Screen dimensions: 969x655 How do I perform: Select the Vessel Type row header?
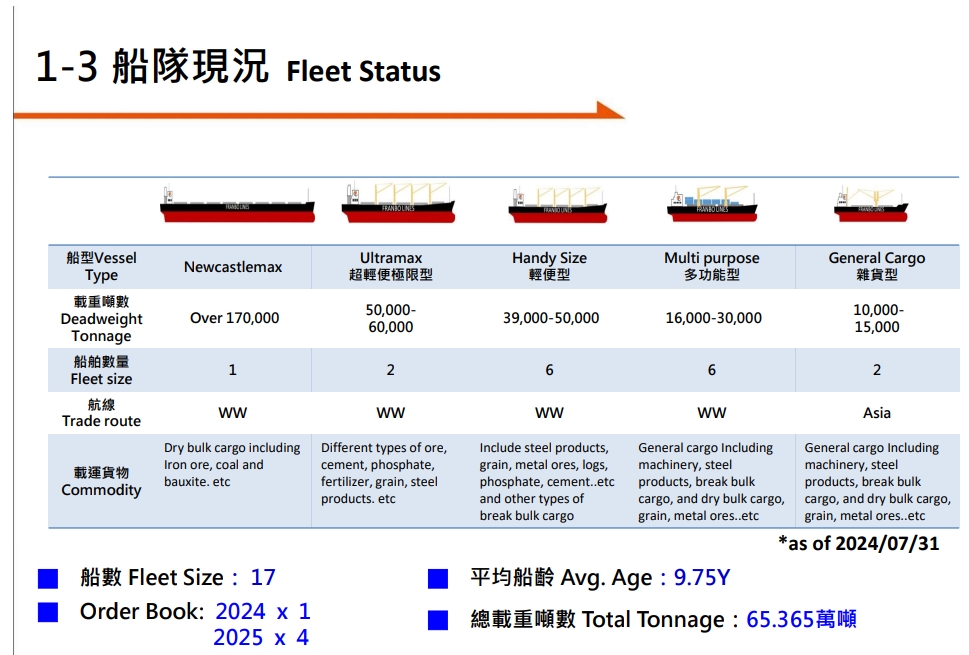(x=101, y=266)
